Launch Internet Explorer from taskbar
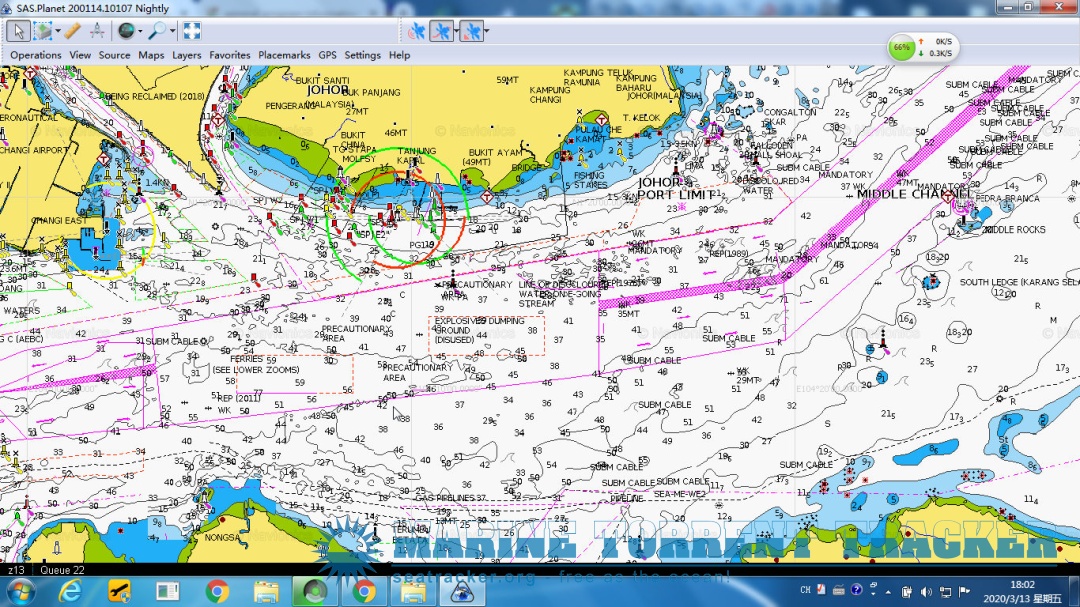The width and height of the screenshot is (1080, 607). pos(70,591)
